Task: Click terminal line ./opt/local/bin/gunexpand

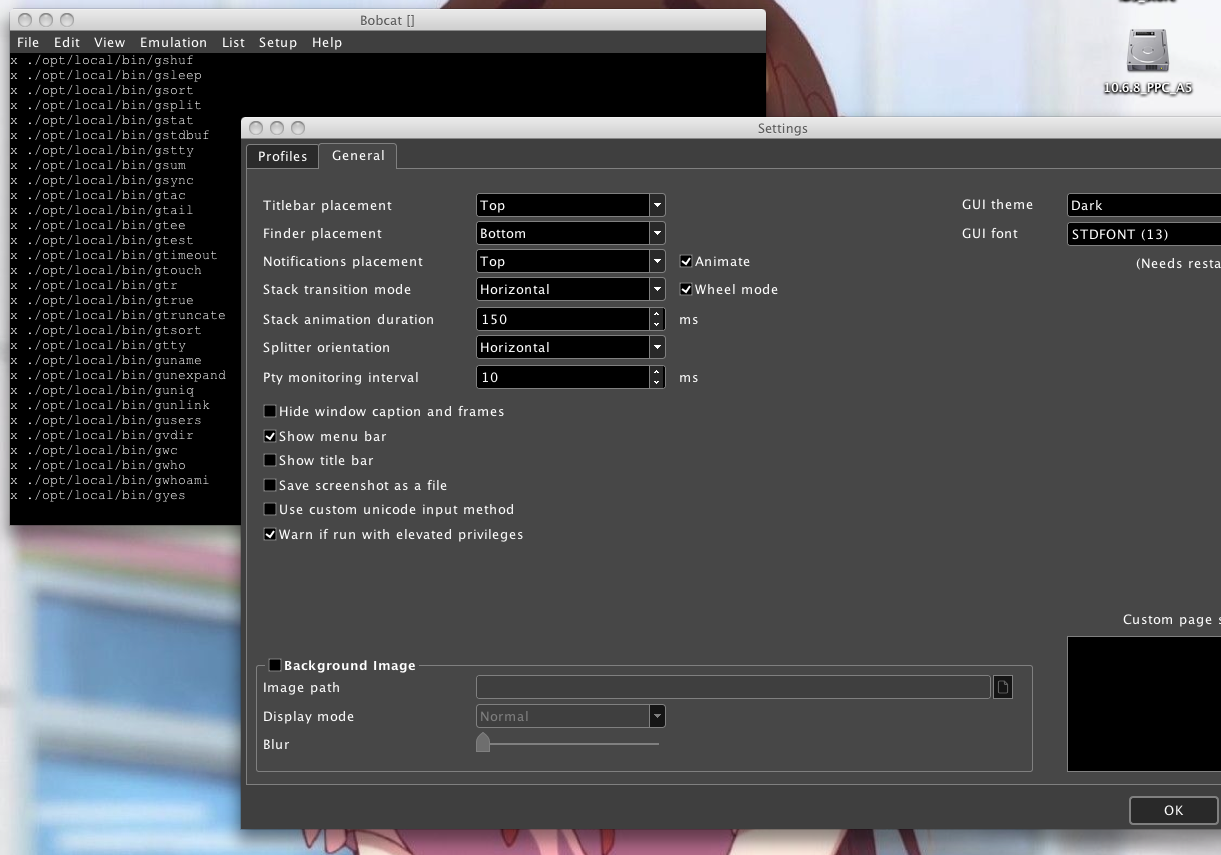Action: (x=118, y=375)
